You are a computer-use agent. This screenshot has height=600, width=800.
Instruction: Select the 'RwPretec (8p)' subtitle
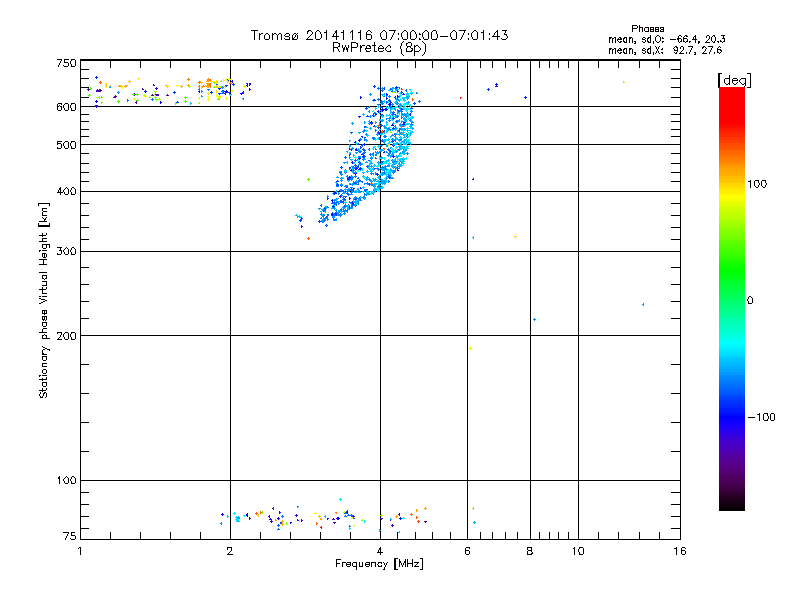[x=379, y=48]
